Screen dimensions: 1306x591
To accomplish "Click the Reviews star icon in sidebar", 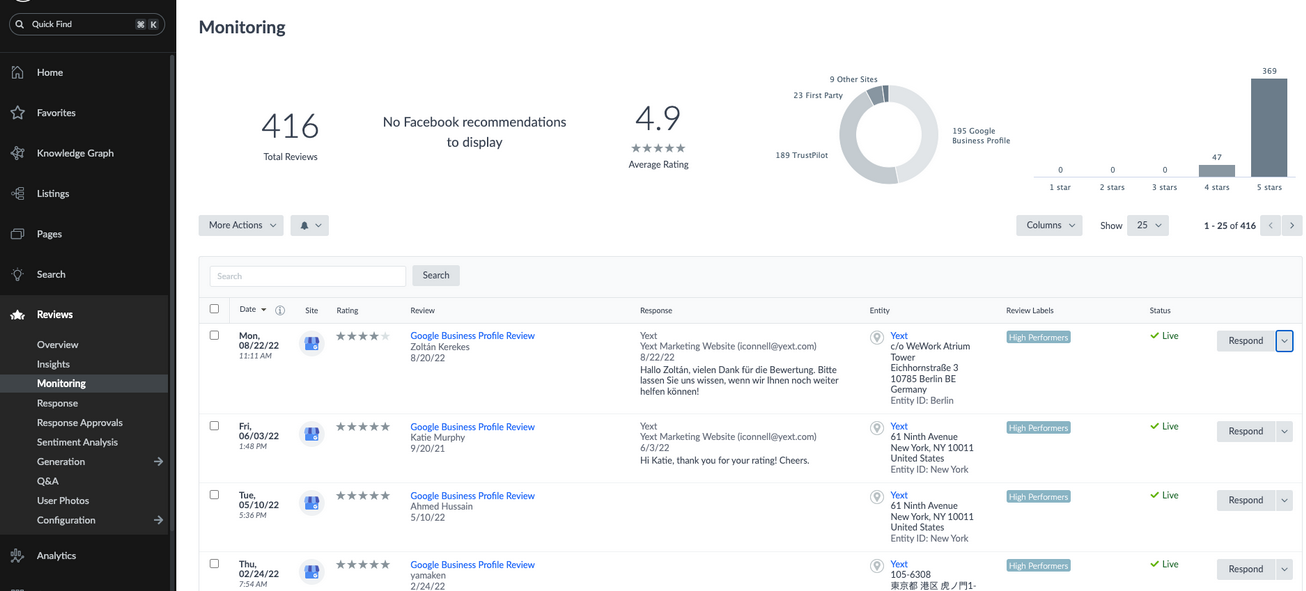I will [x=17, y=314].
